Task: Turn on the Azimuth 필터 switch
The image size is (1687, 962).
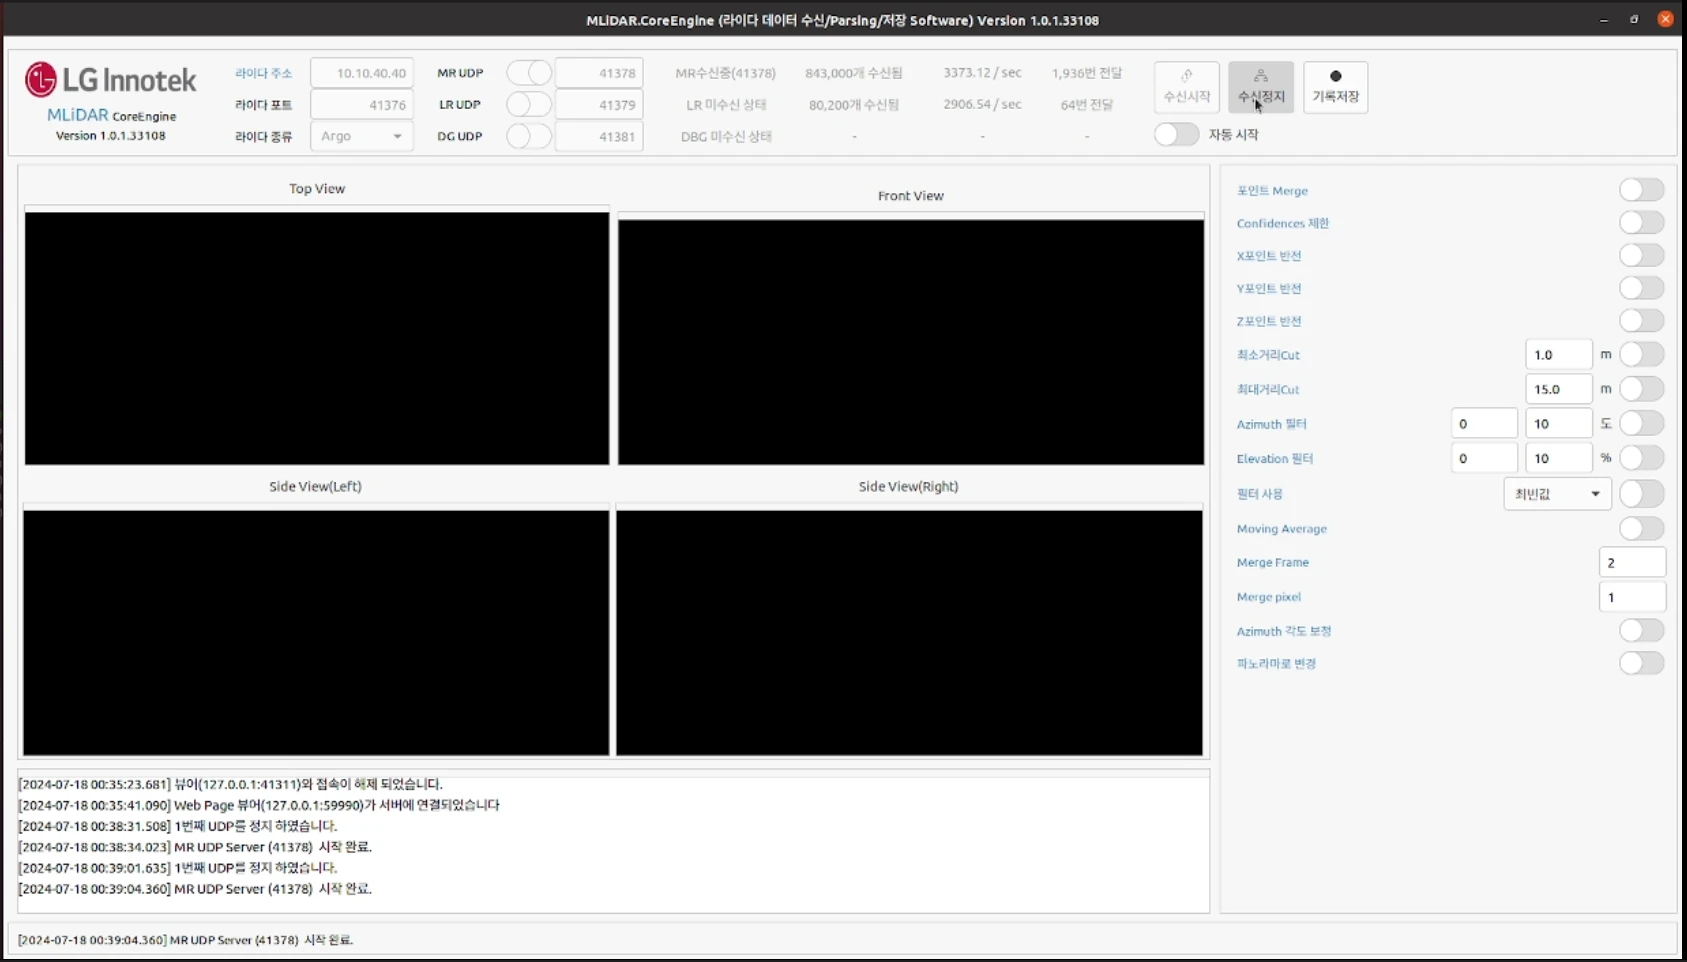Action: coord(1641,423)
